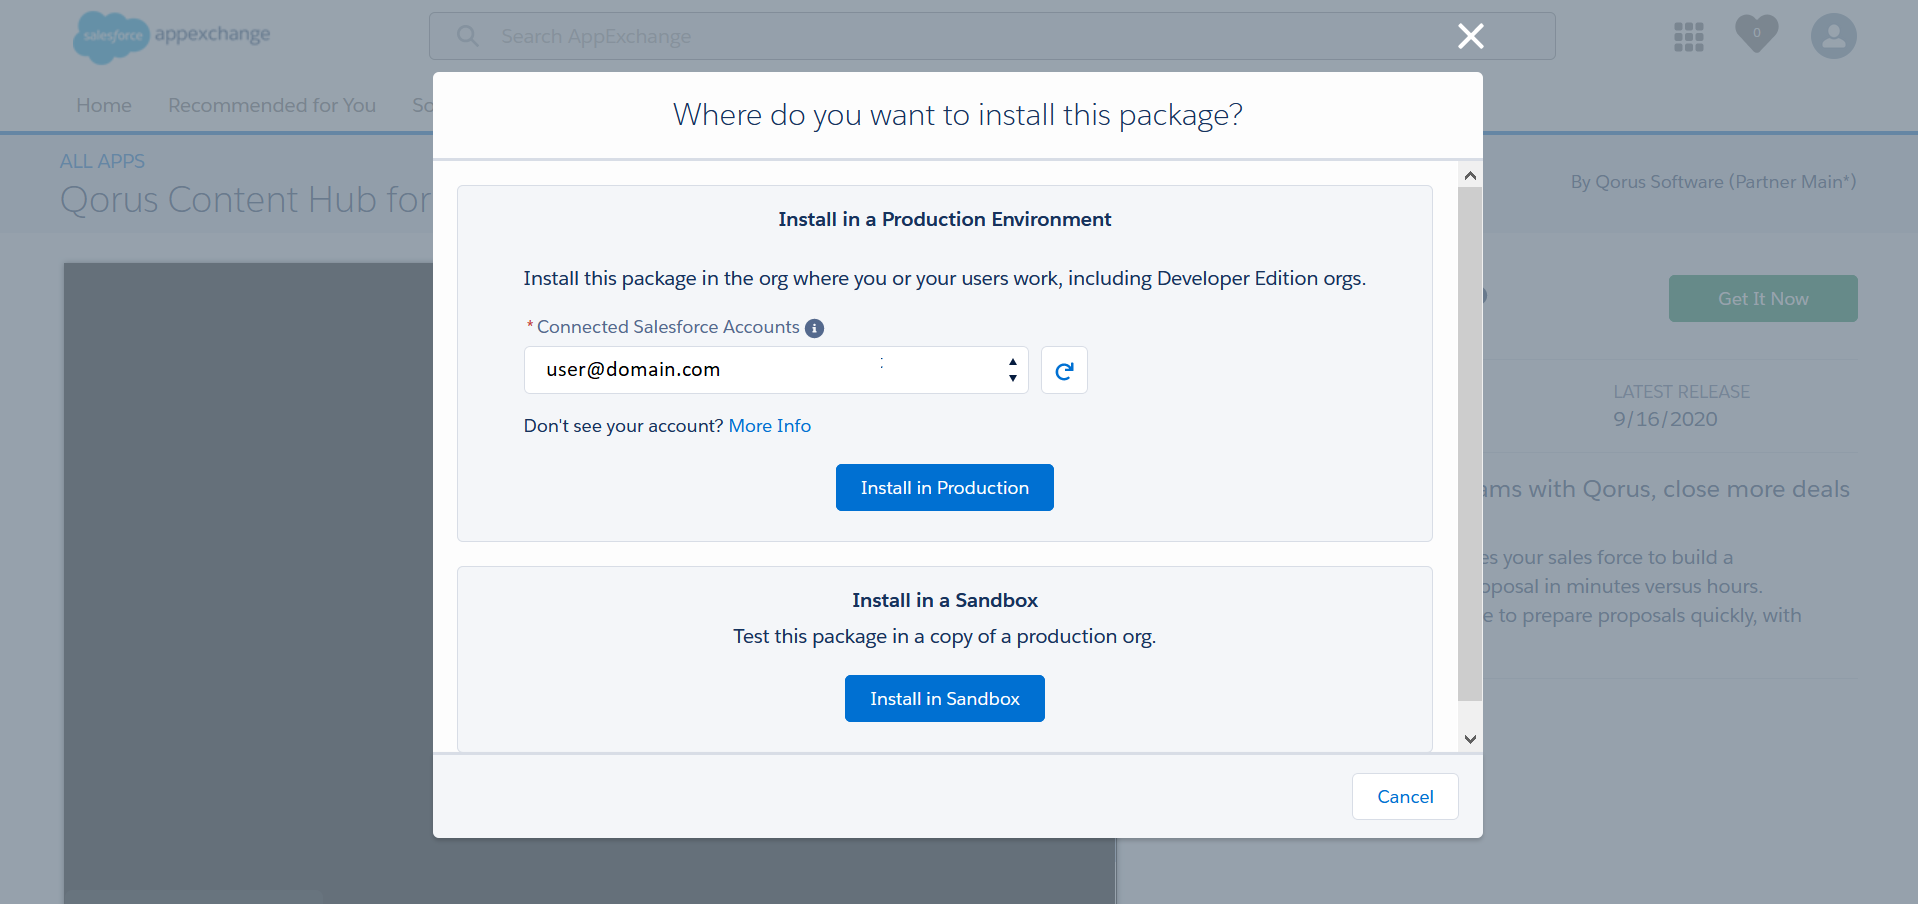Open the Recommended for You tab
This screenshot has height=904, width=1918.
click(x=272, y=106)
